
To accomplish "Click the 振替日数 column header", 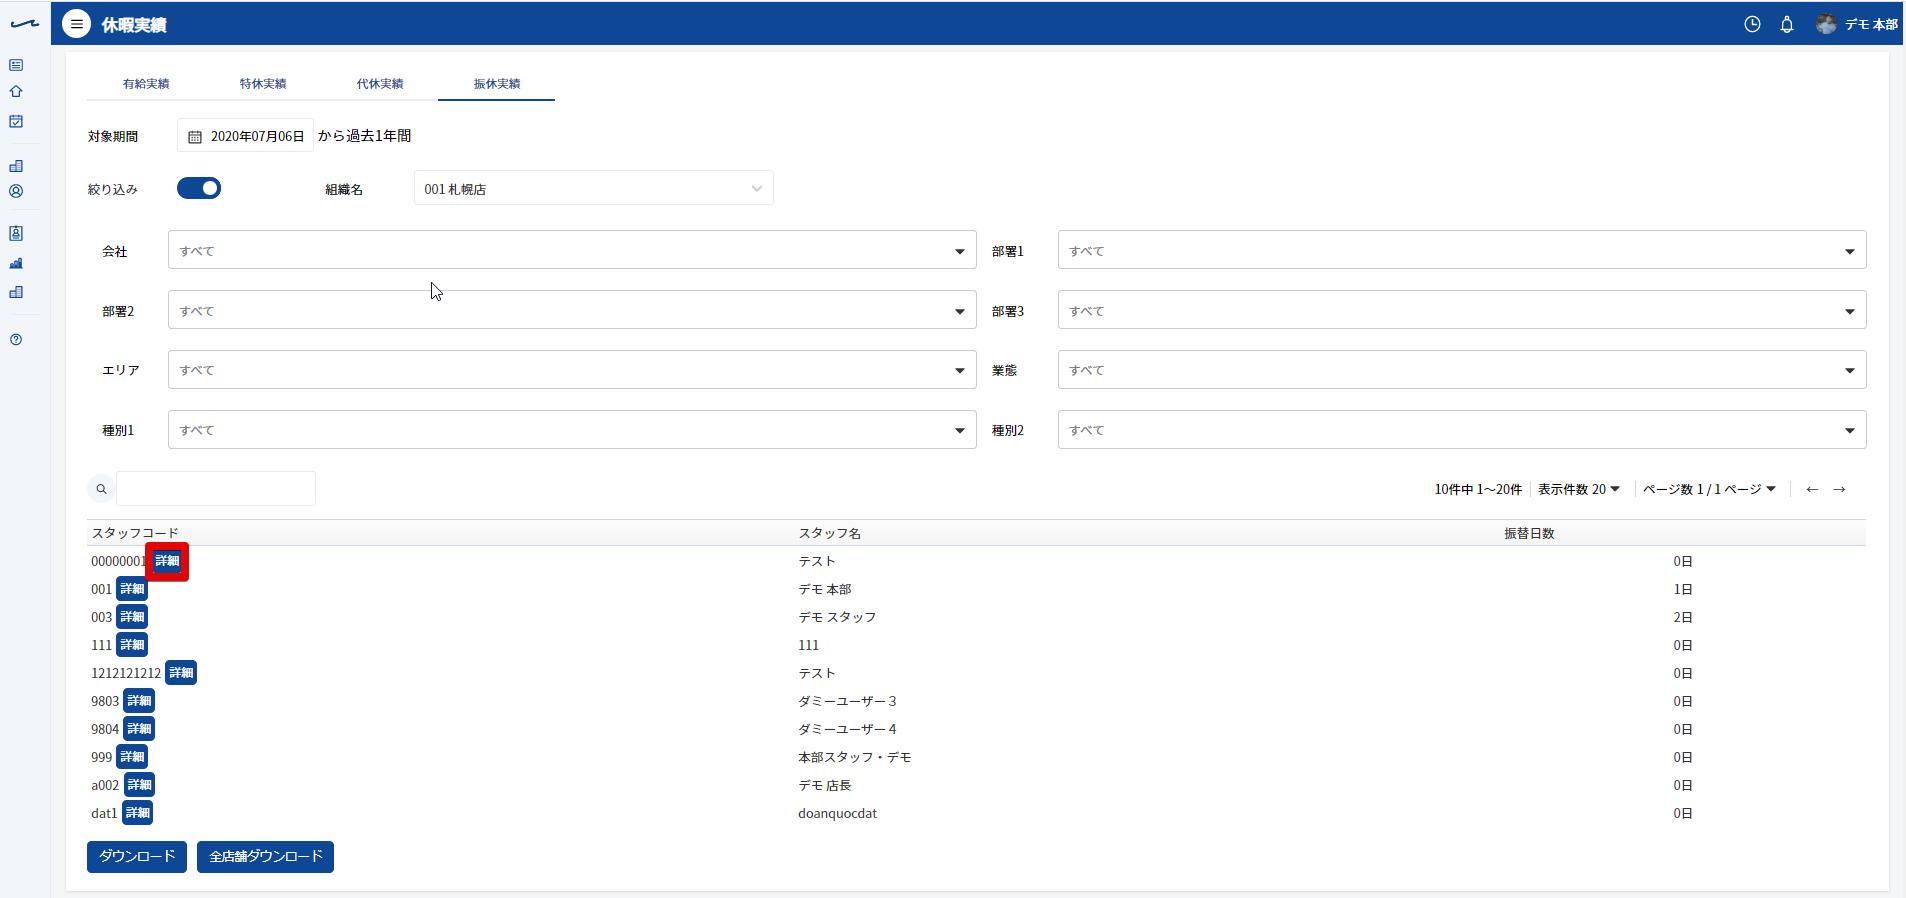I will 1529,533.
